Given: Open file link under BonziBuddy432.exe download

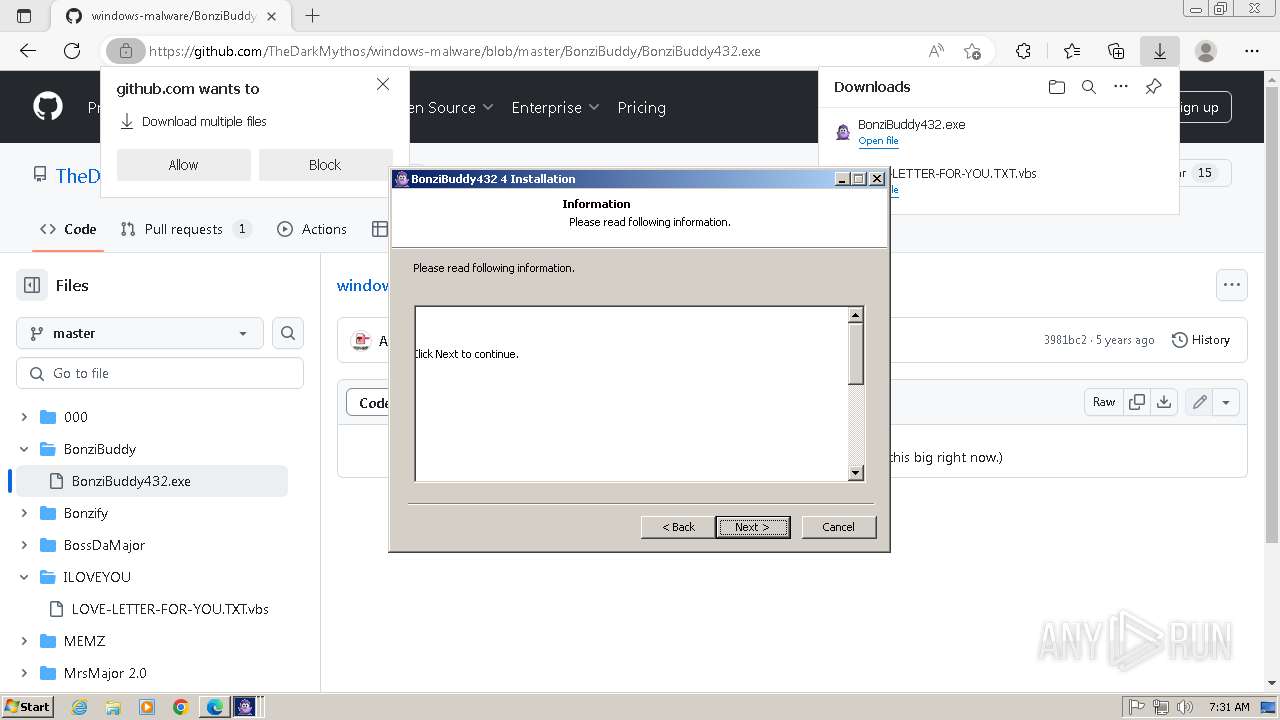Looking at the screenshot, I should pyautogui.click(x=878, y=141).
